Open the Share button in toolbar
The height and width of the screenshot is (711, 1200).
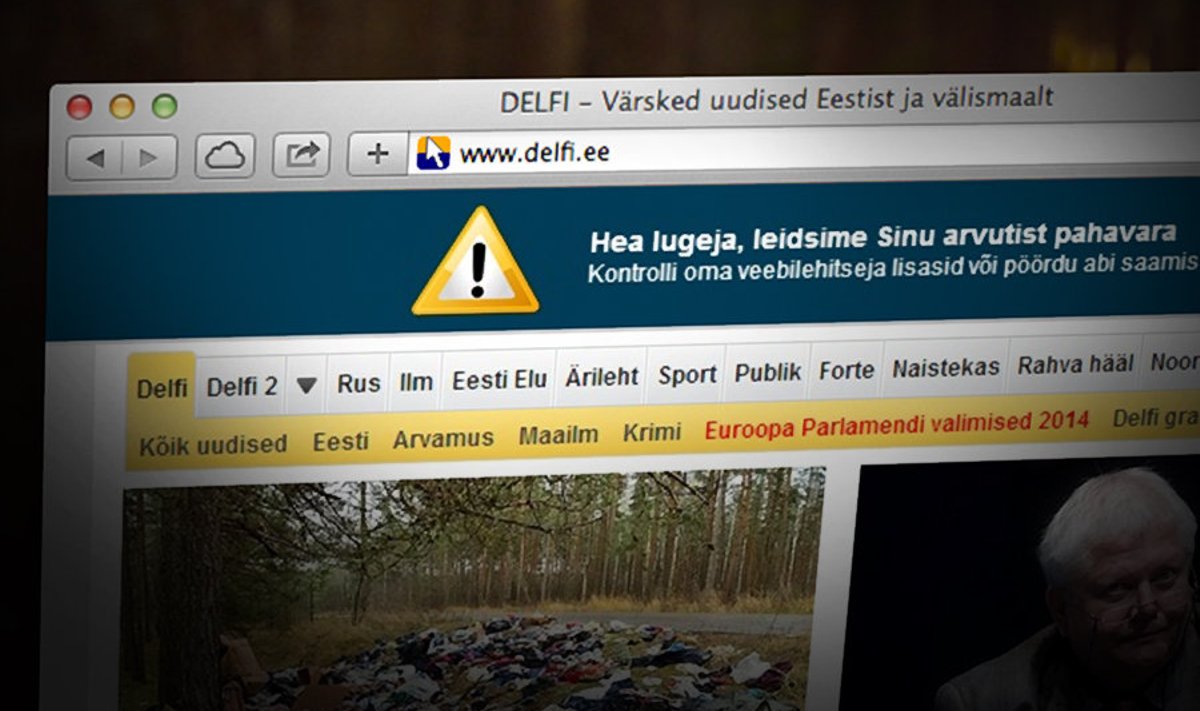301,154
